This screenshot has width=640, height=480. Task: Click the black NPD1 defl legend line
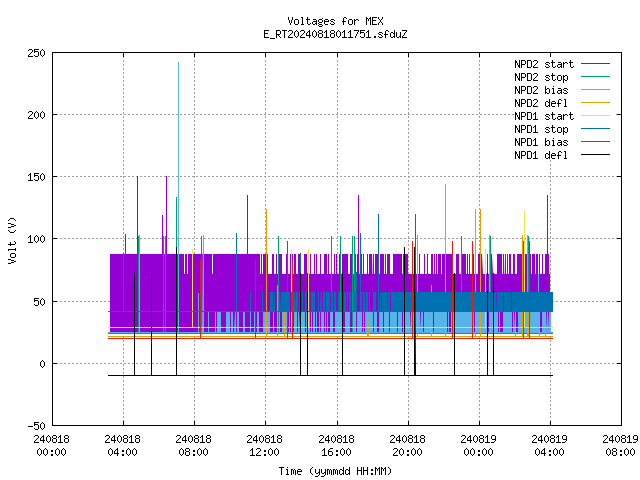595,155
